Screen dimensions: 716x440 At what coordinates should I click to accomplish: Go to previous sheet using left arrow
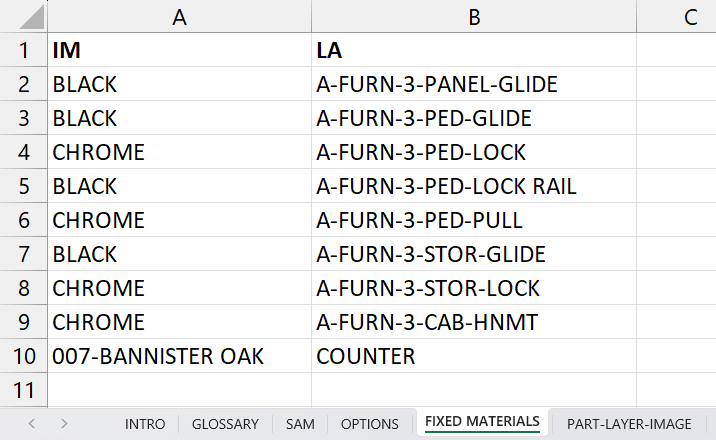click(x=32, y=424)
